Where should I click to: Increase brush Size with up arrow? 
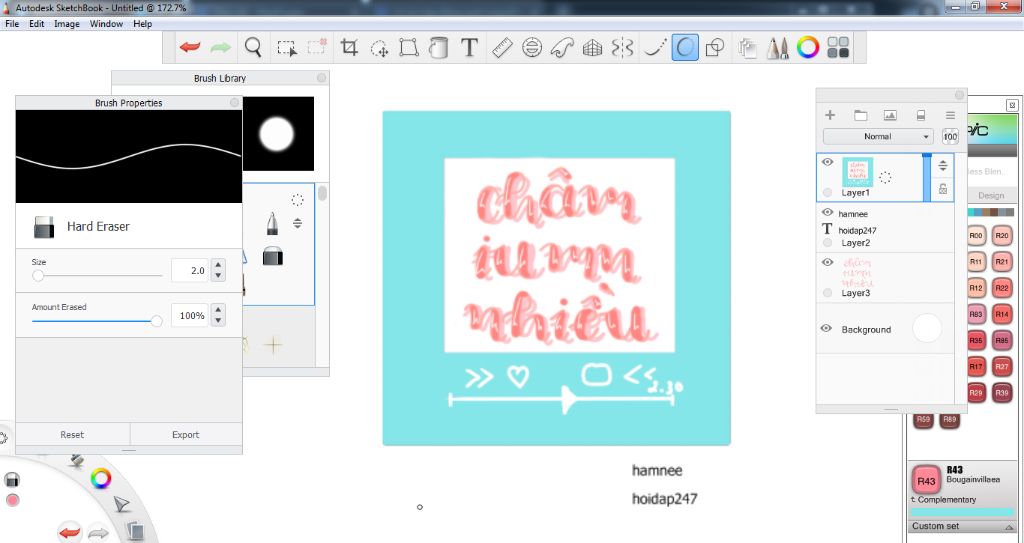coord(218,265)
